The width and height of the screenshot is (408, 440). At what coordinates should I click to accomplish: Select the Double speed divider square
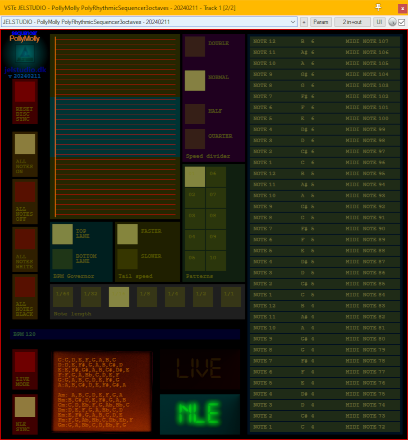[x=195, y=46]
